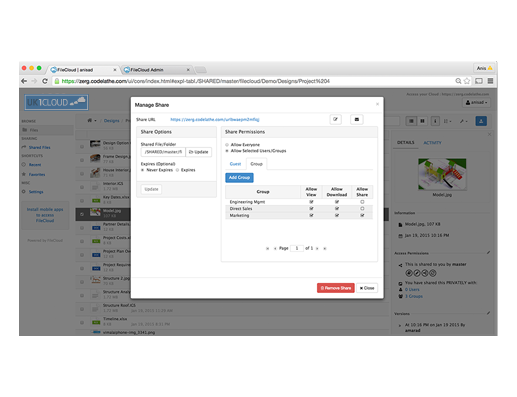
Task: Switch to the Guest tab
Action: tap(235, 164)
